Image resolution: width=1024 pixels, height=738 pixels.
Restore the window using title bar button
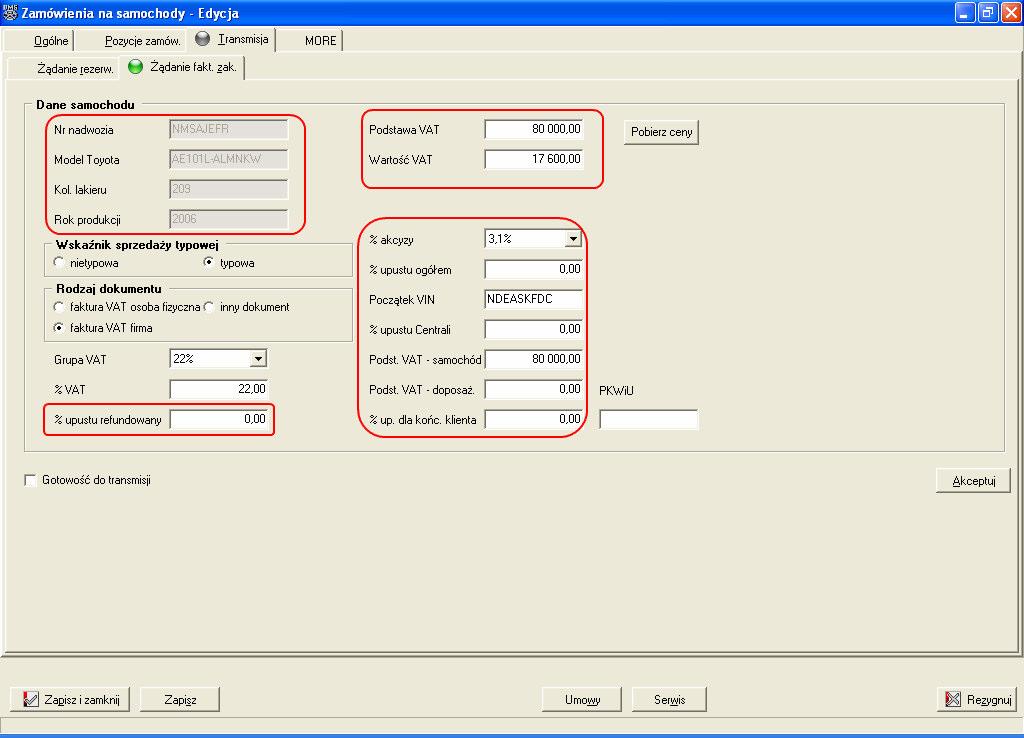[988, 12]
